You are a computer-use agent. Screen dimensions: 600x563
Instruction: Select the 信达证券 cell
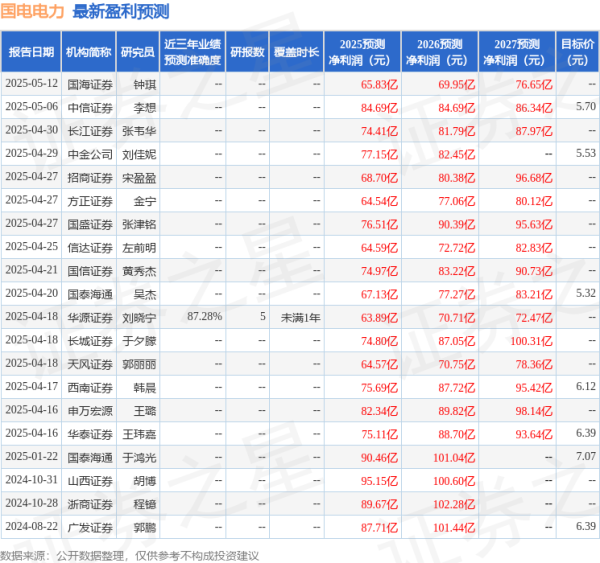click(x=90, y=248)
